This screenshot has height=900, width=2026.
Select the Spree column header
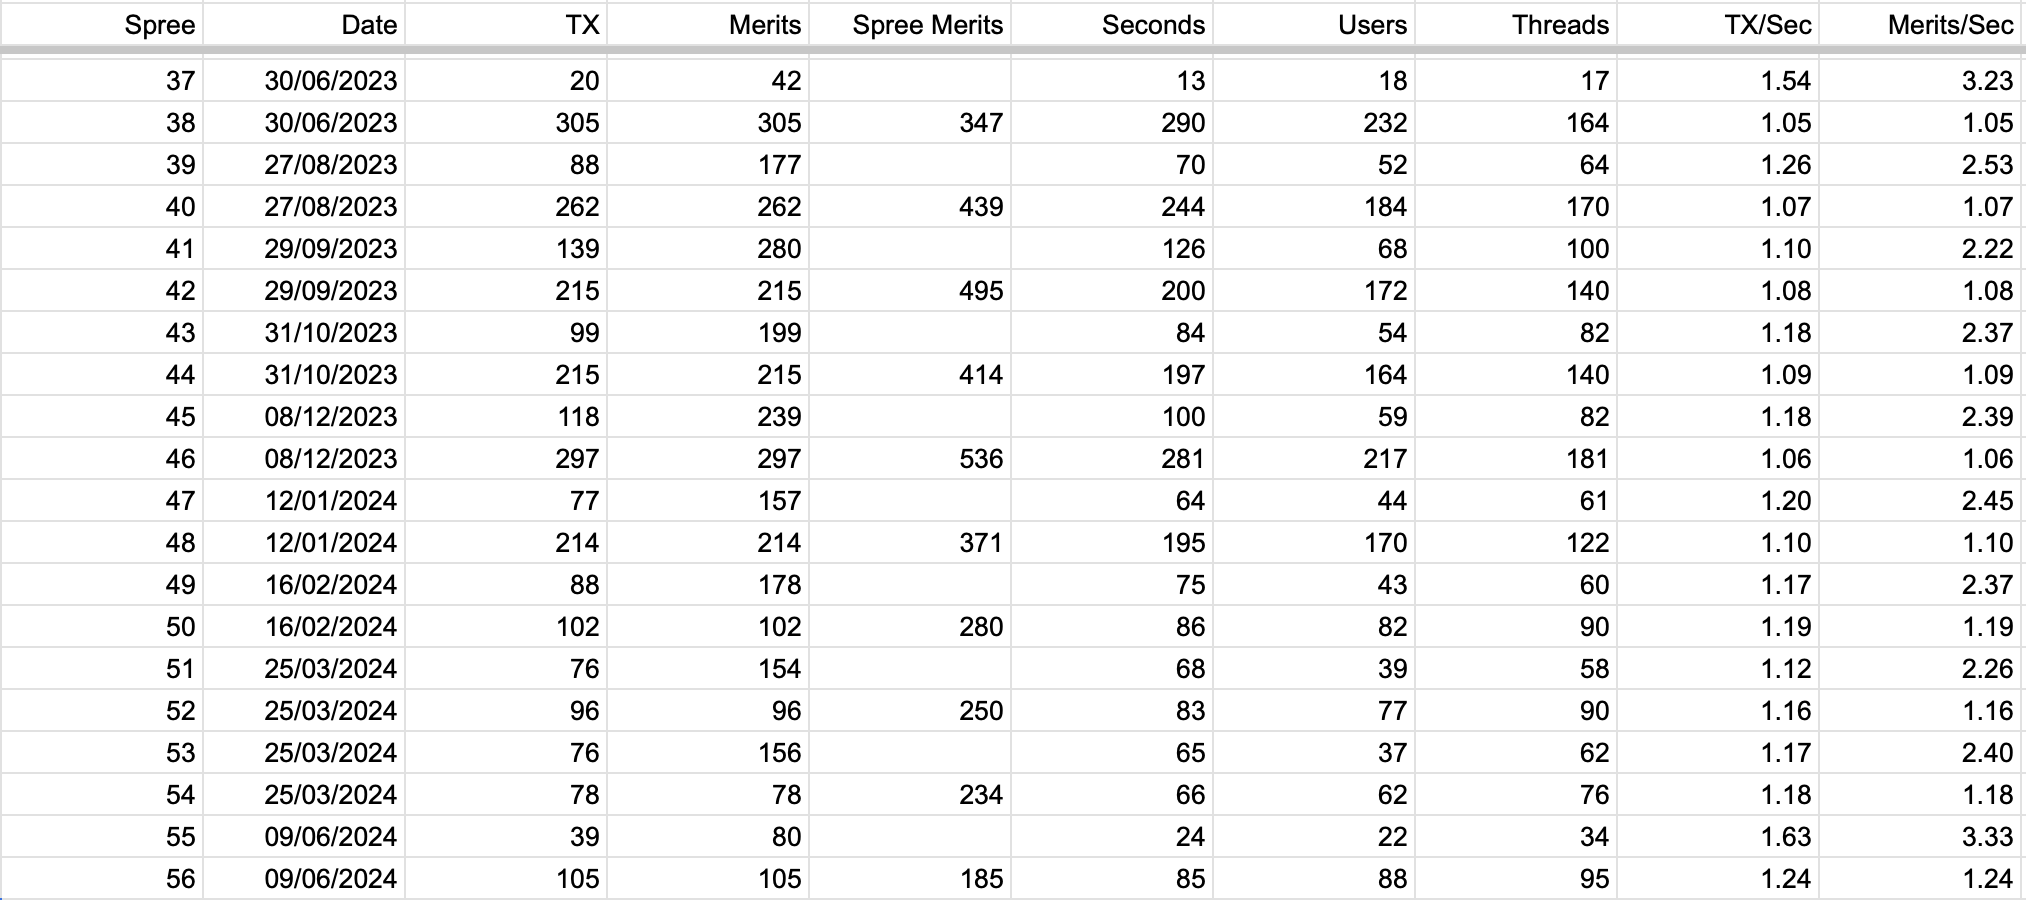tap(102, 24)
